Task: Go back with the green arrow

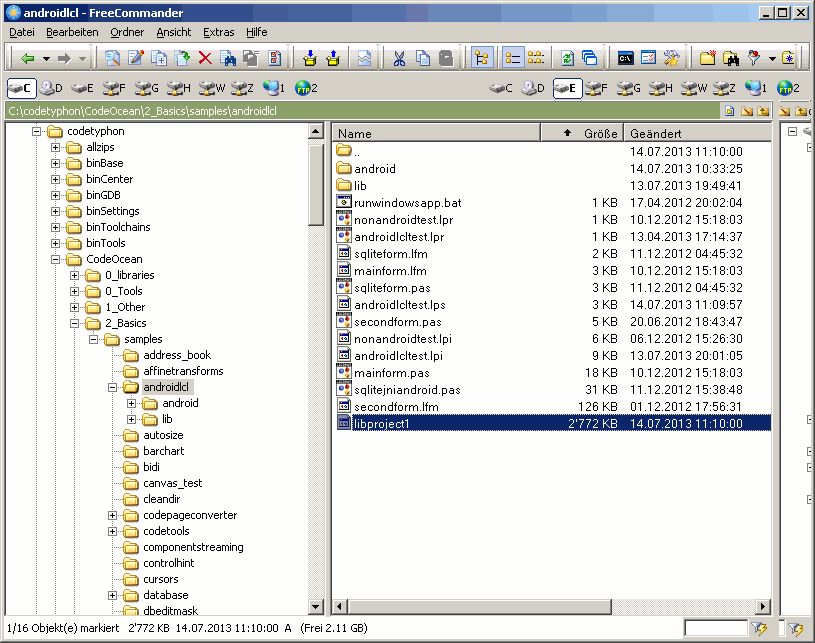Action: click(27, 58)
